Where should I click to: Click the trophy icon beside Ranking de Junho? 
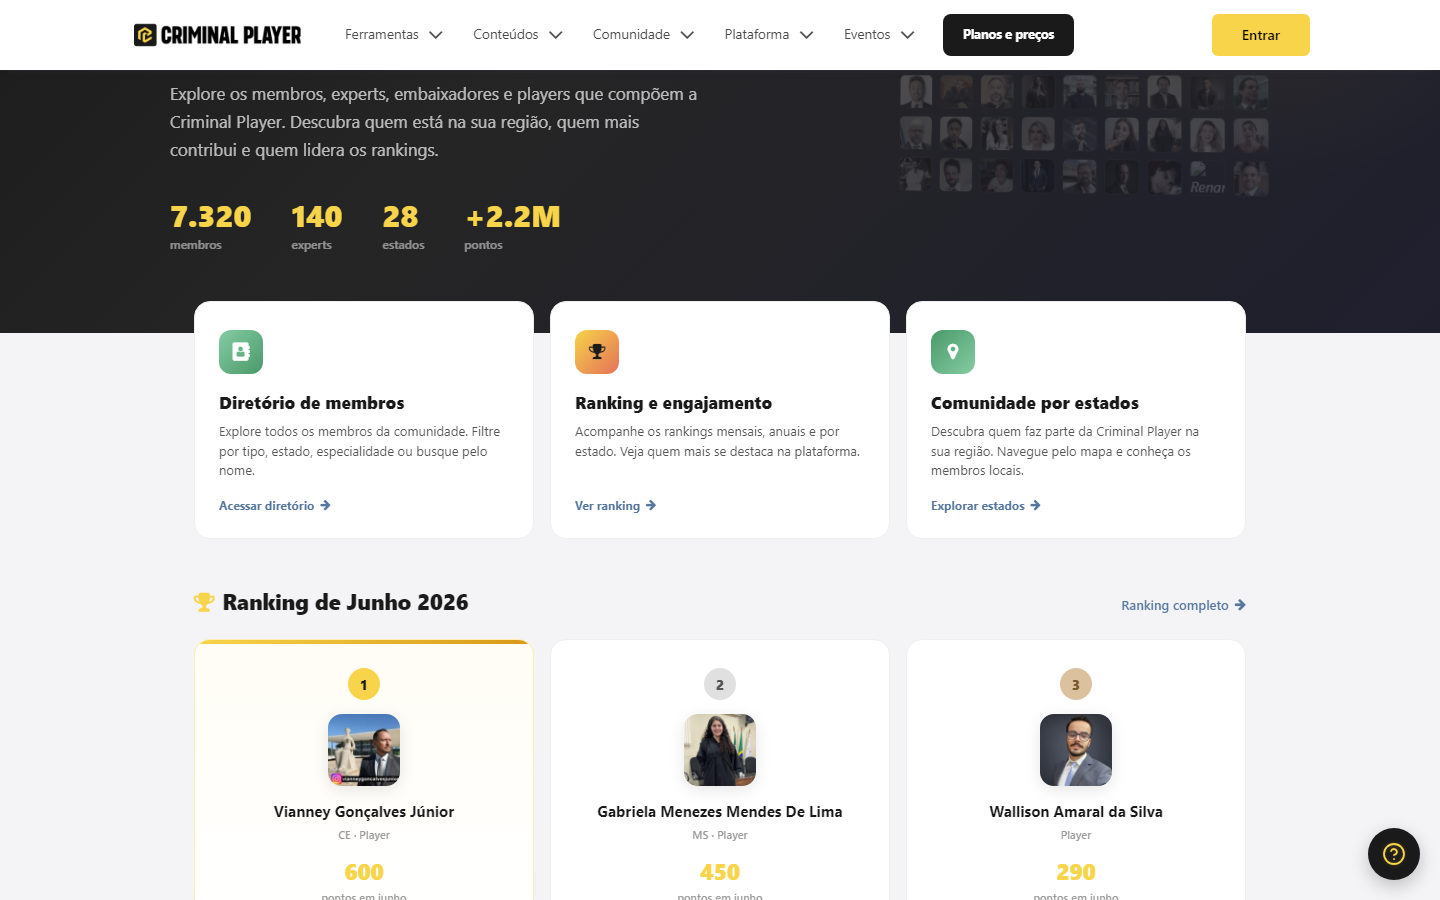[204, 602]
